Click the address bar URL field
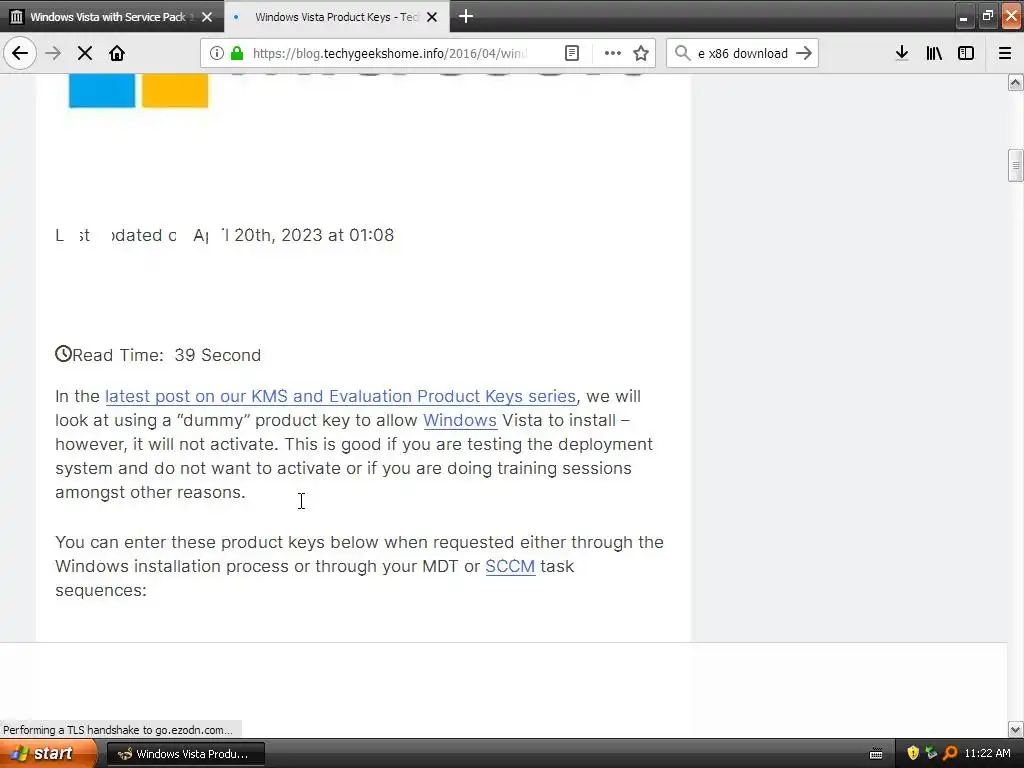1024x768 pixels. [389, 53]
